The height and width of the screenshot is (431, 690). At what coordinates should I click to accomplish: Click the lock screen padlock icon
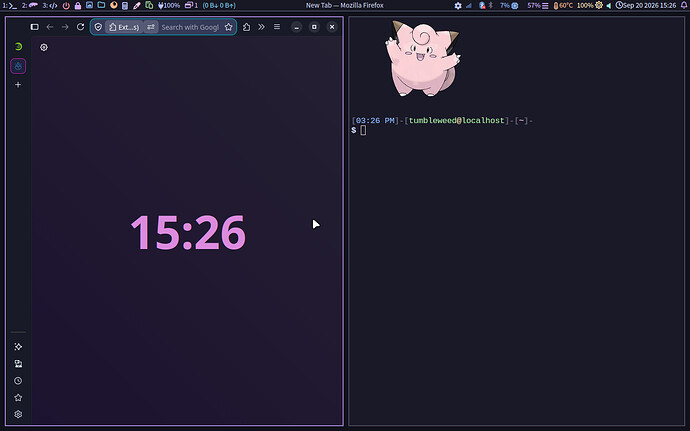pos(78,6)
